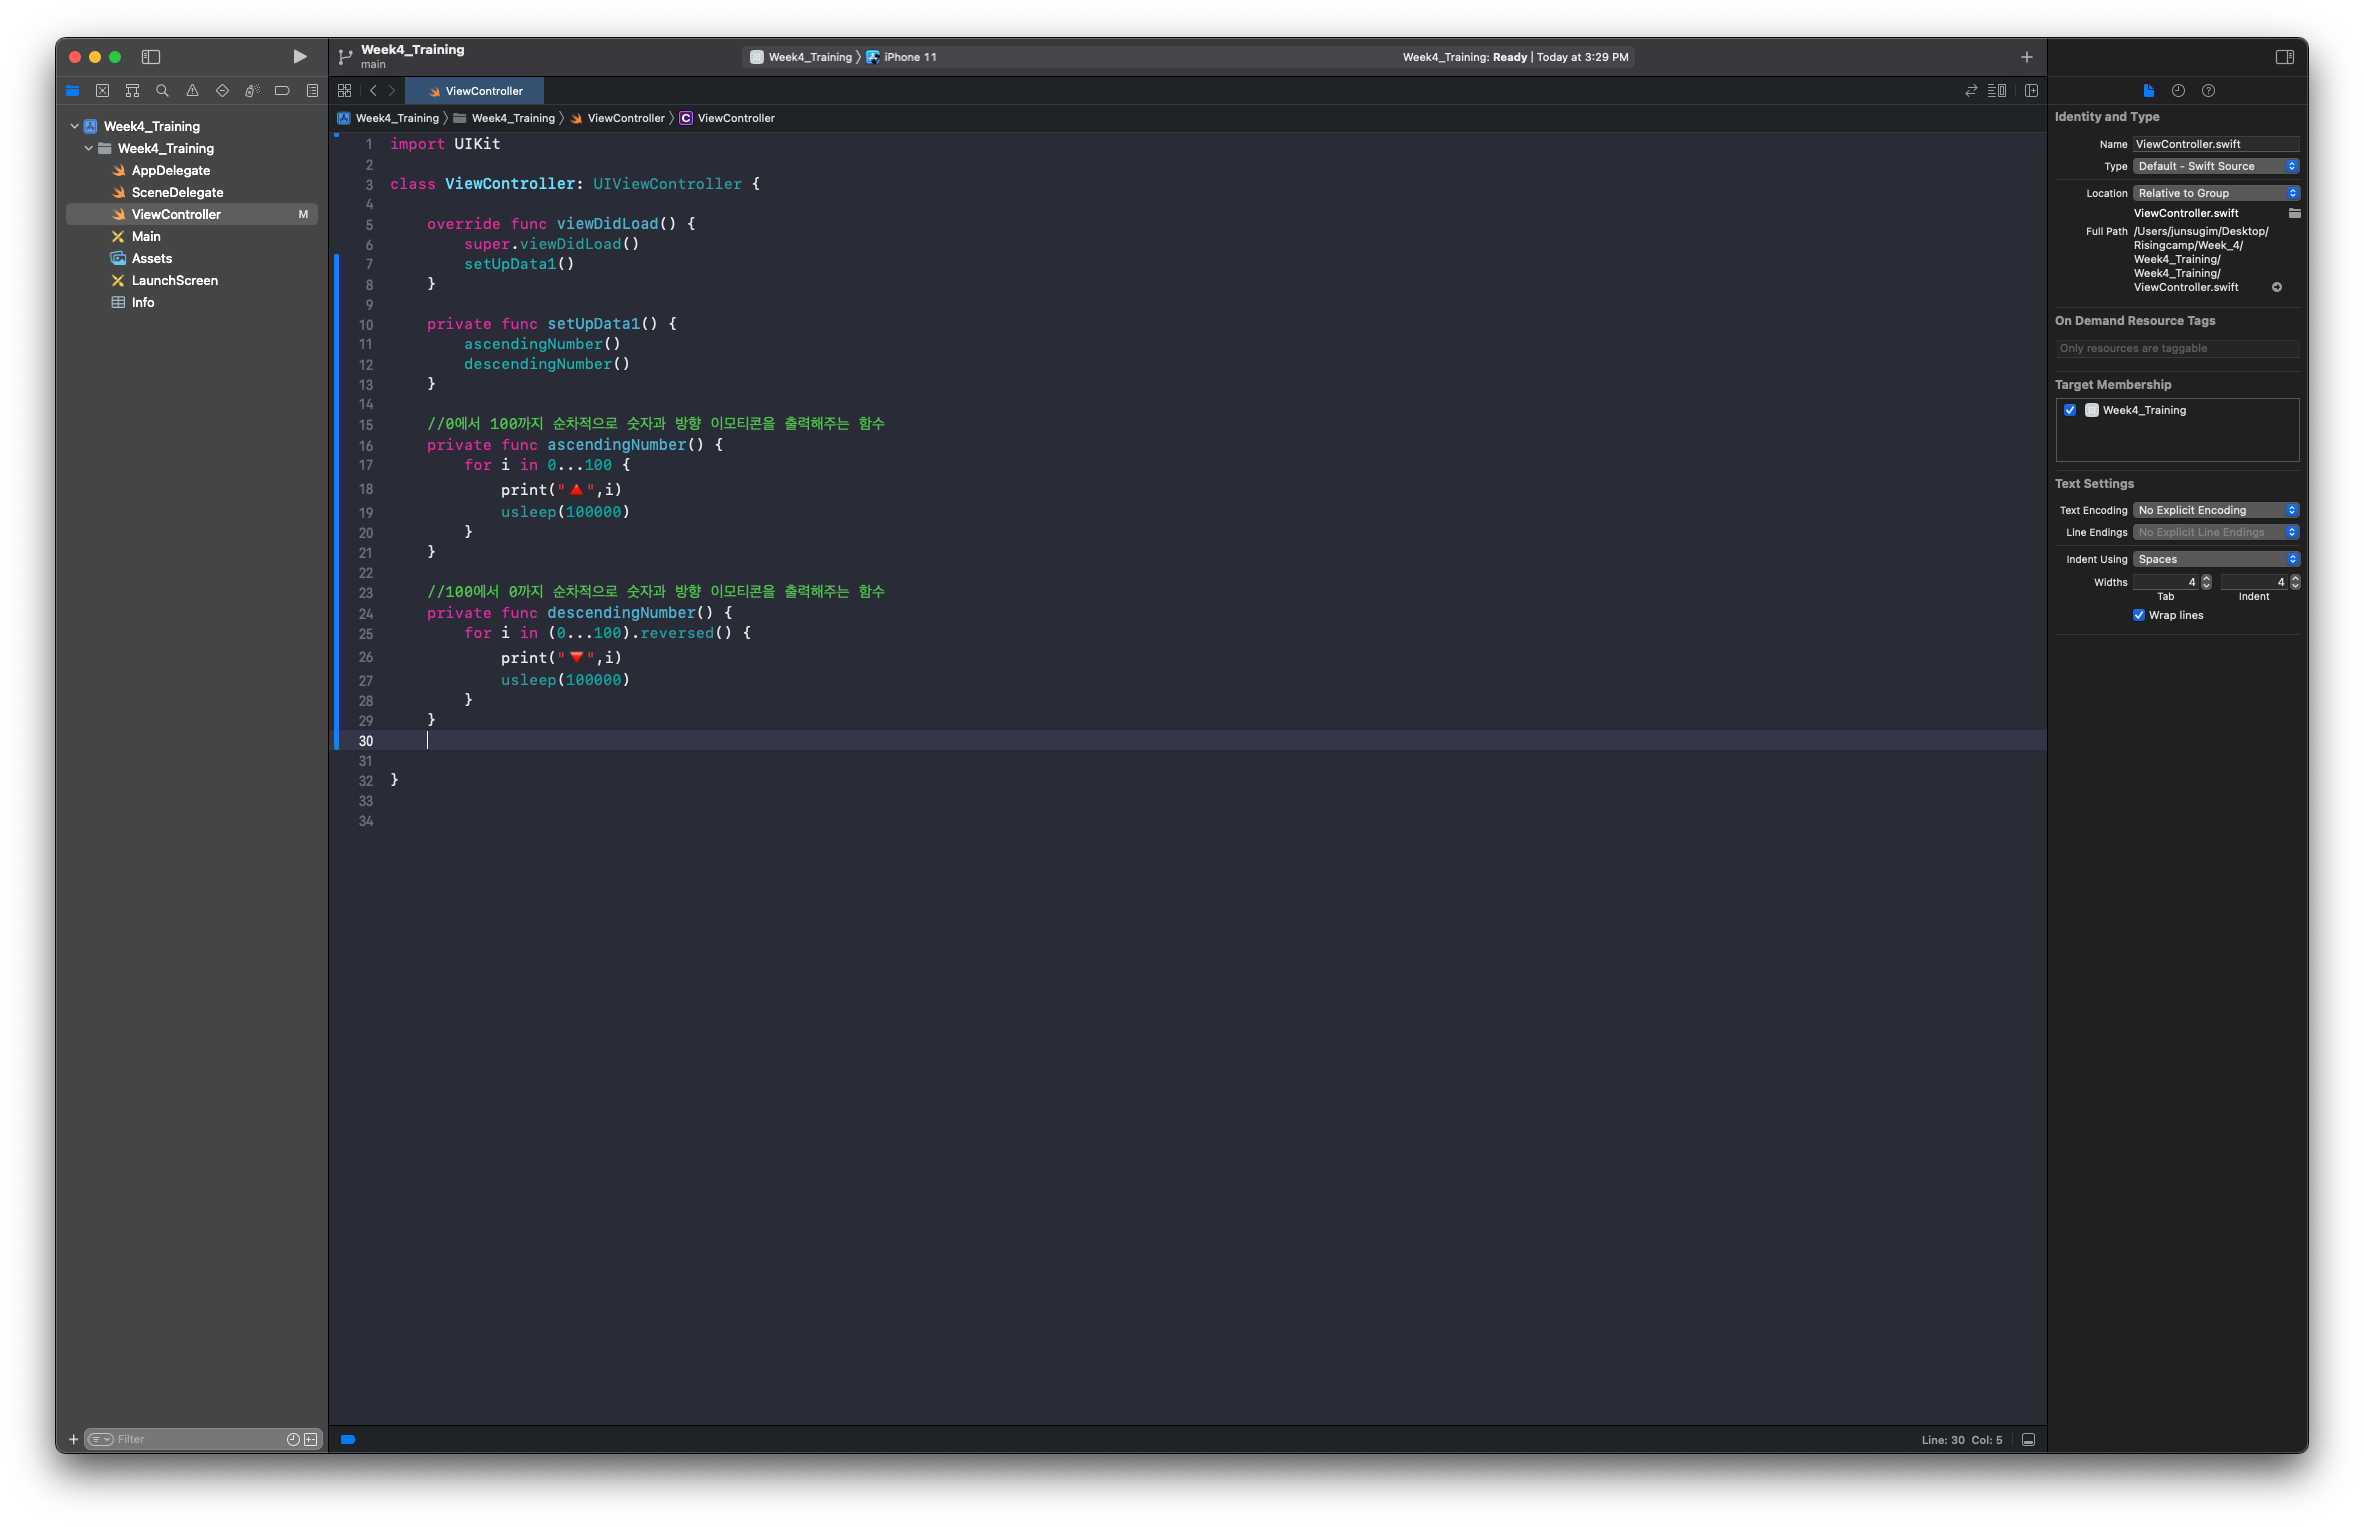Open the Issue navigator warning icon
The height and width of the screenshot is (1527, 2364).
point(192,91)
